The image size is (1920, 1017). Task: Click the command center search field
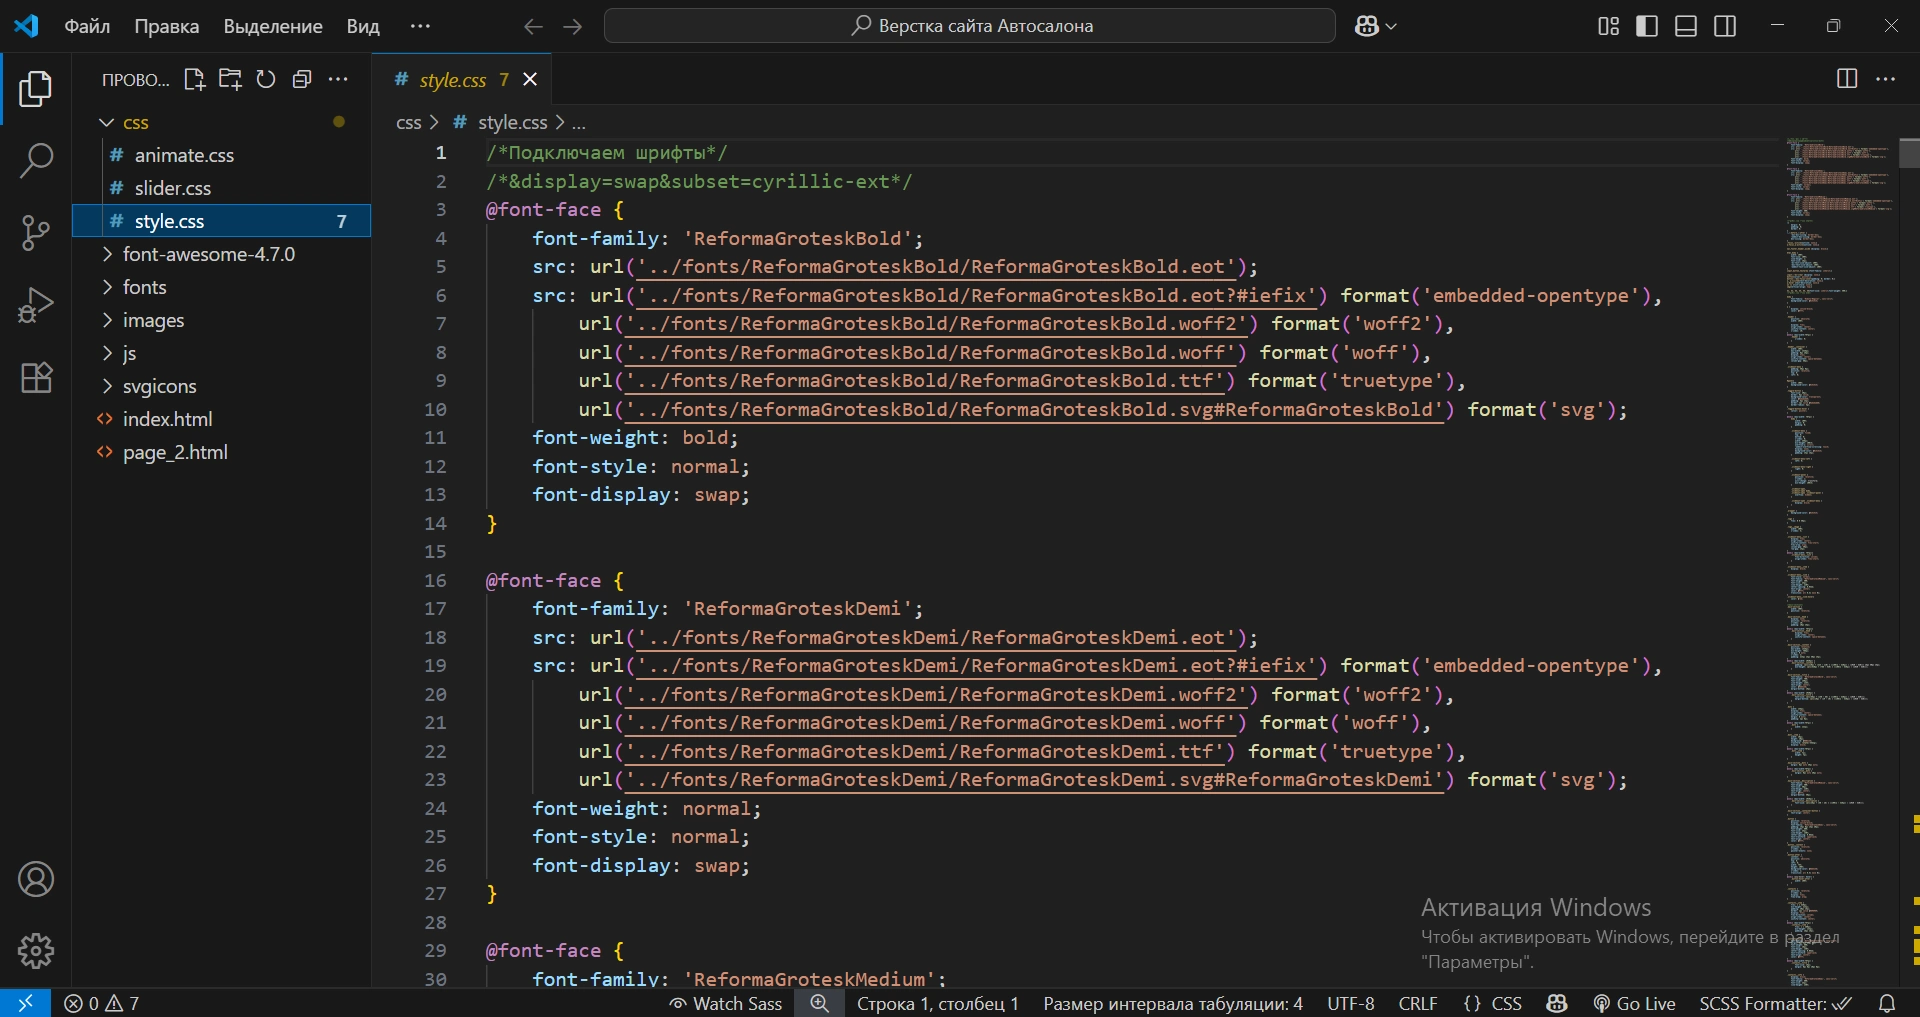point(969,26)
